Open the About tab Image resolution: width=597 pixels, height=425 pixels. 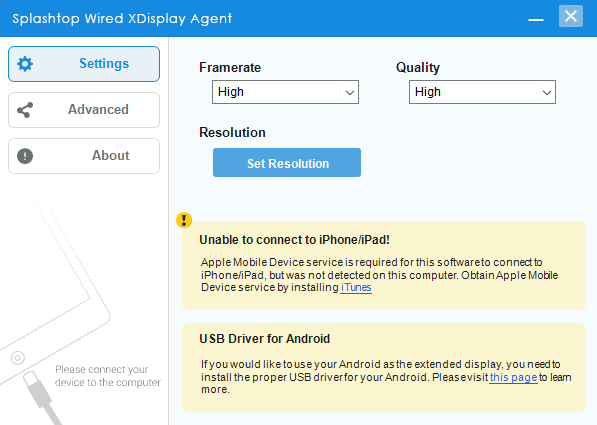coord(84,156)
